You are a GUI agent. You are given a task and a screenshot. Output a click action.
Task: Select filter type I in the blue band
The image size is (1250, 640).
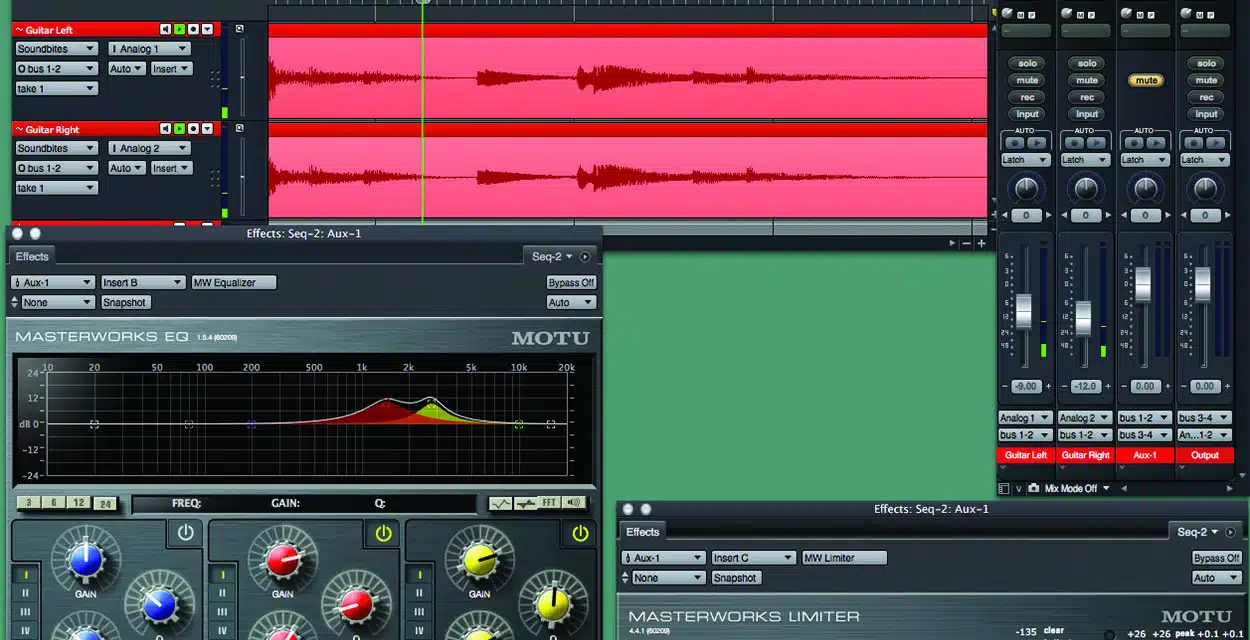coord(26,575)
